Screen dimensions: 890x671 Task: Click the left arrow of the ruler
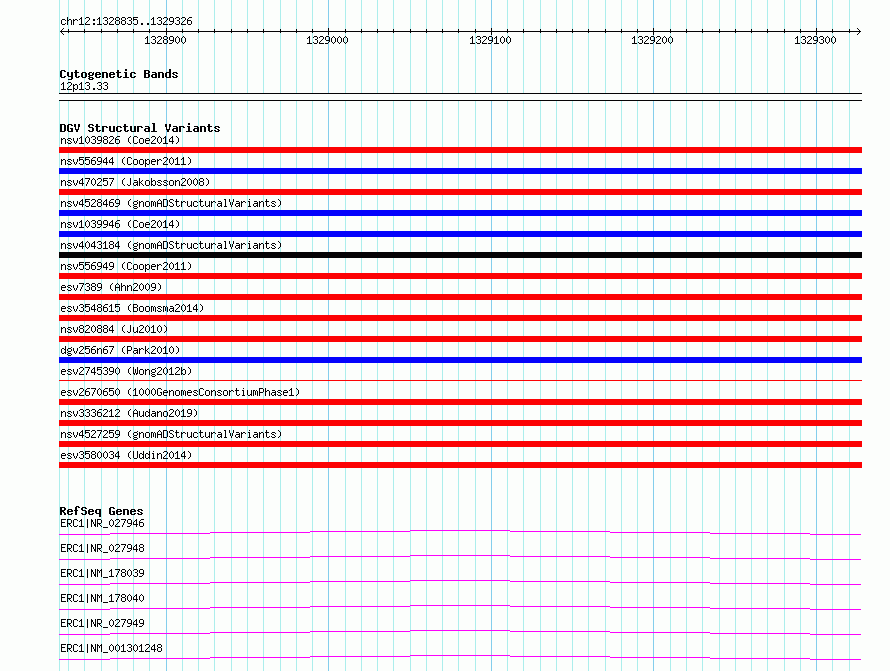63,32
